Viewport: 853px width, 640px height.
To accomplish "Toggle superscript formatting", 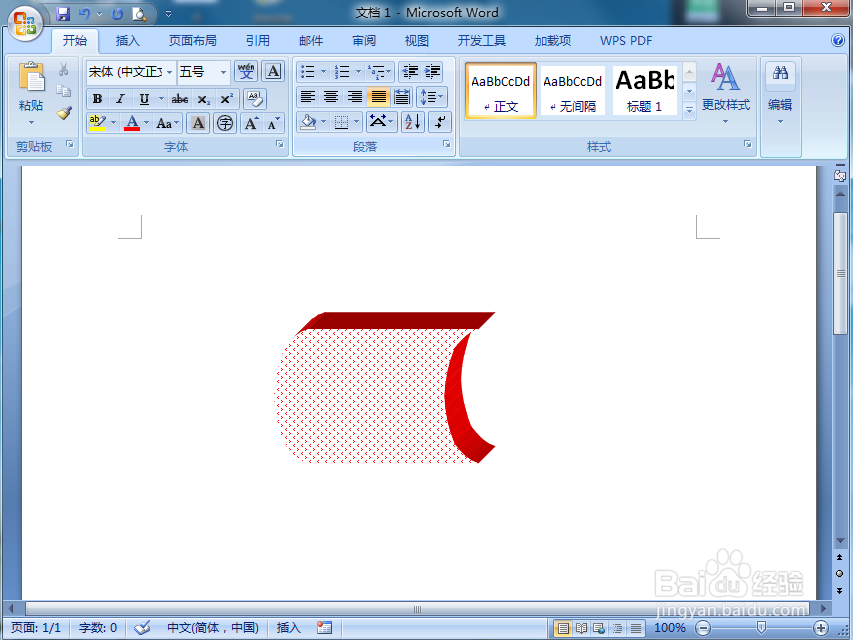I will (226, 99).
